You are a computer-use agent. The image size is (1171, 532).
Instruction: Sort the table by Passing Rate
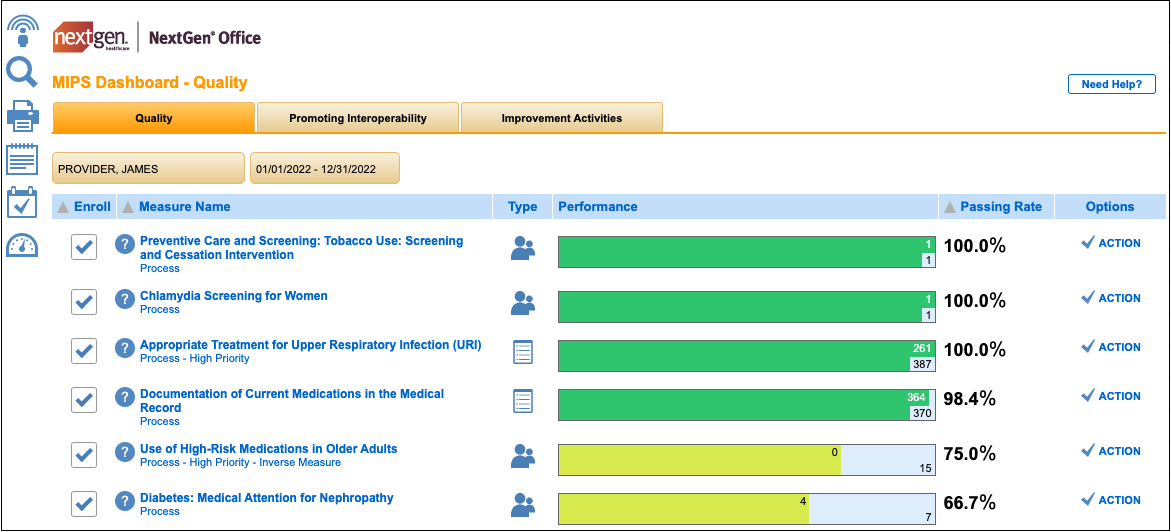coord(1000,207)
